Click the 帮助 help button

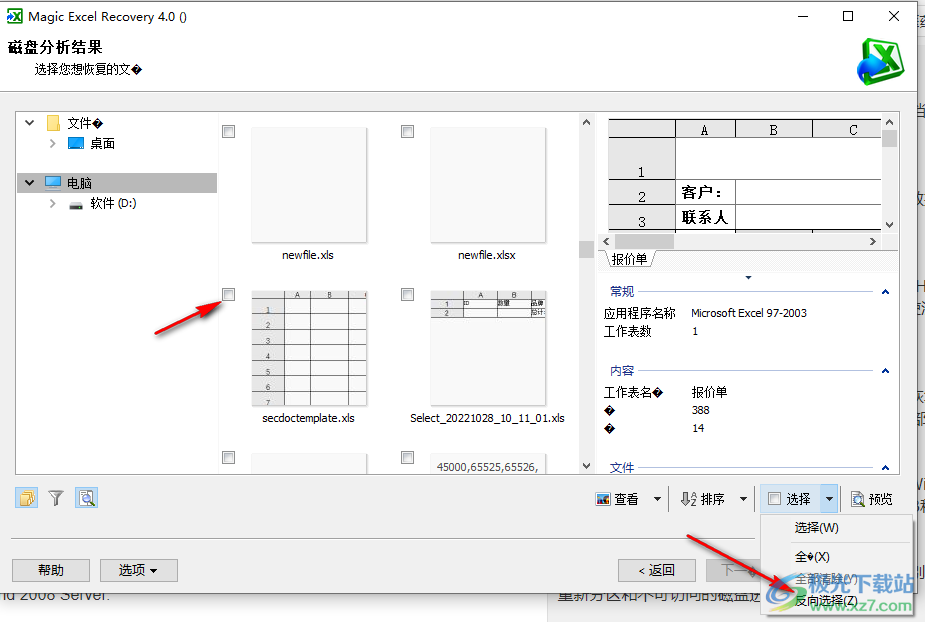[50, 570]
